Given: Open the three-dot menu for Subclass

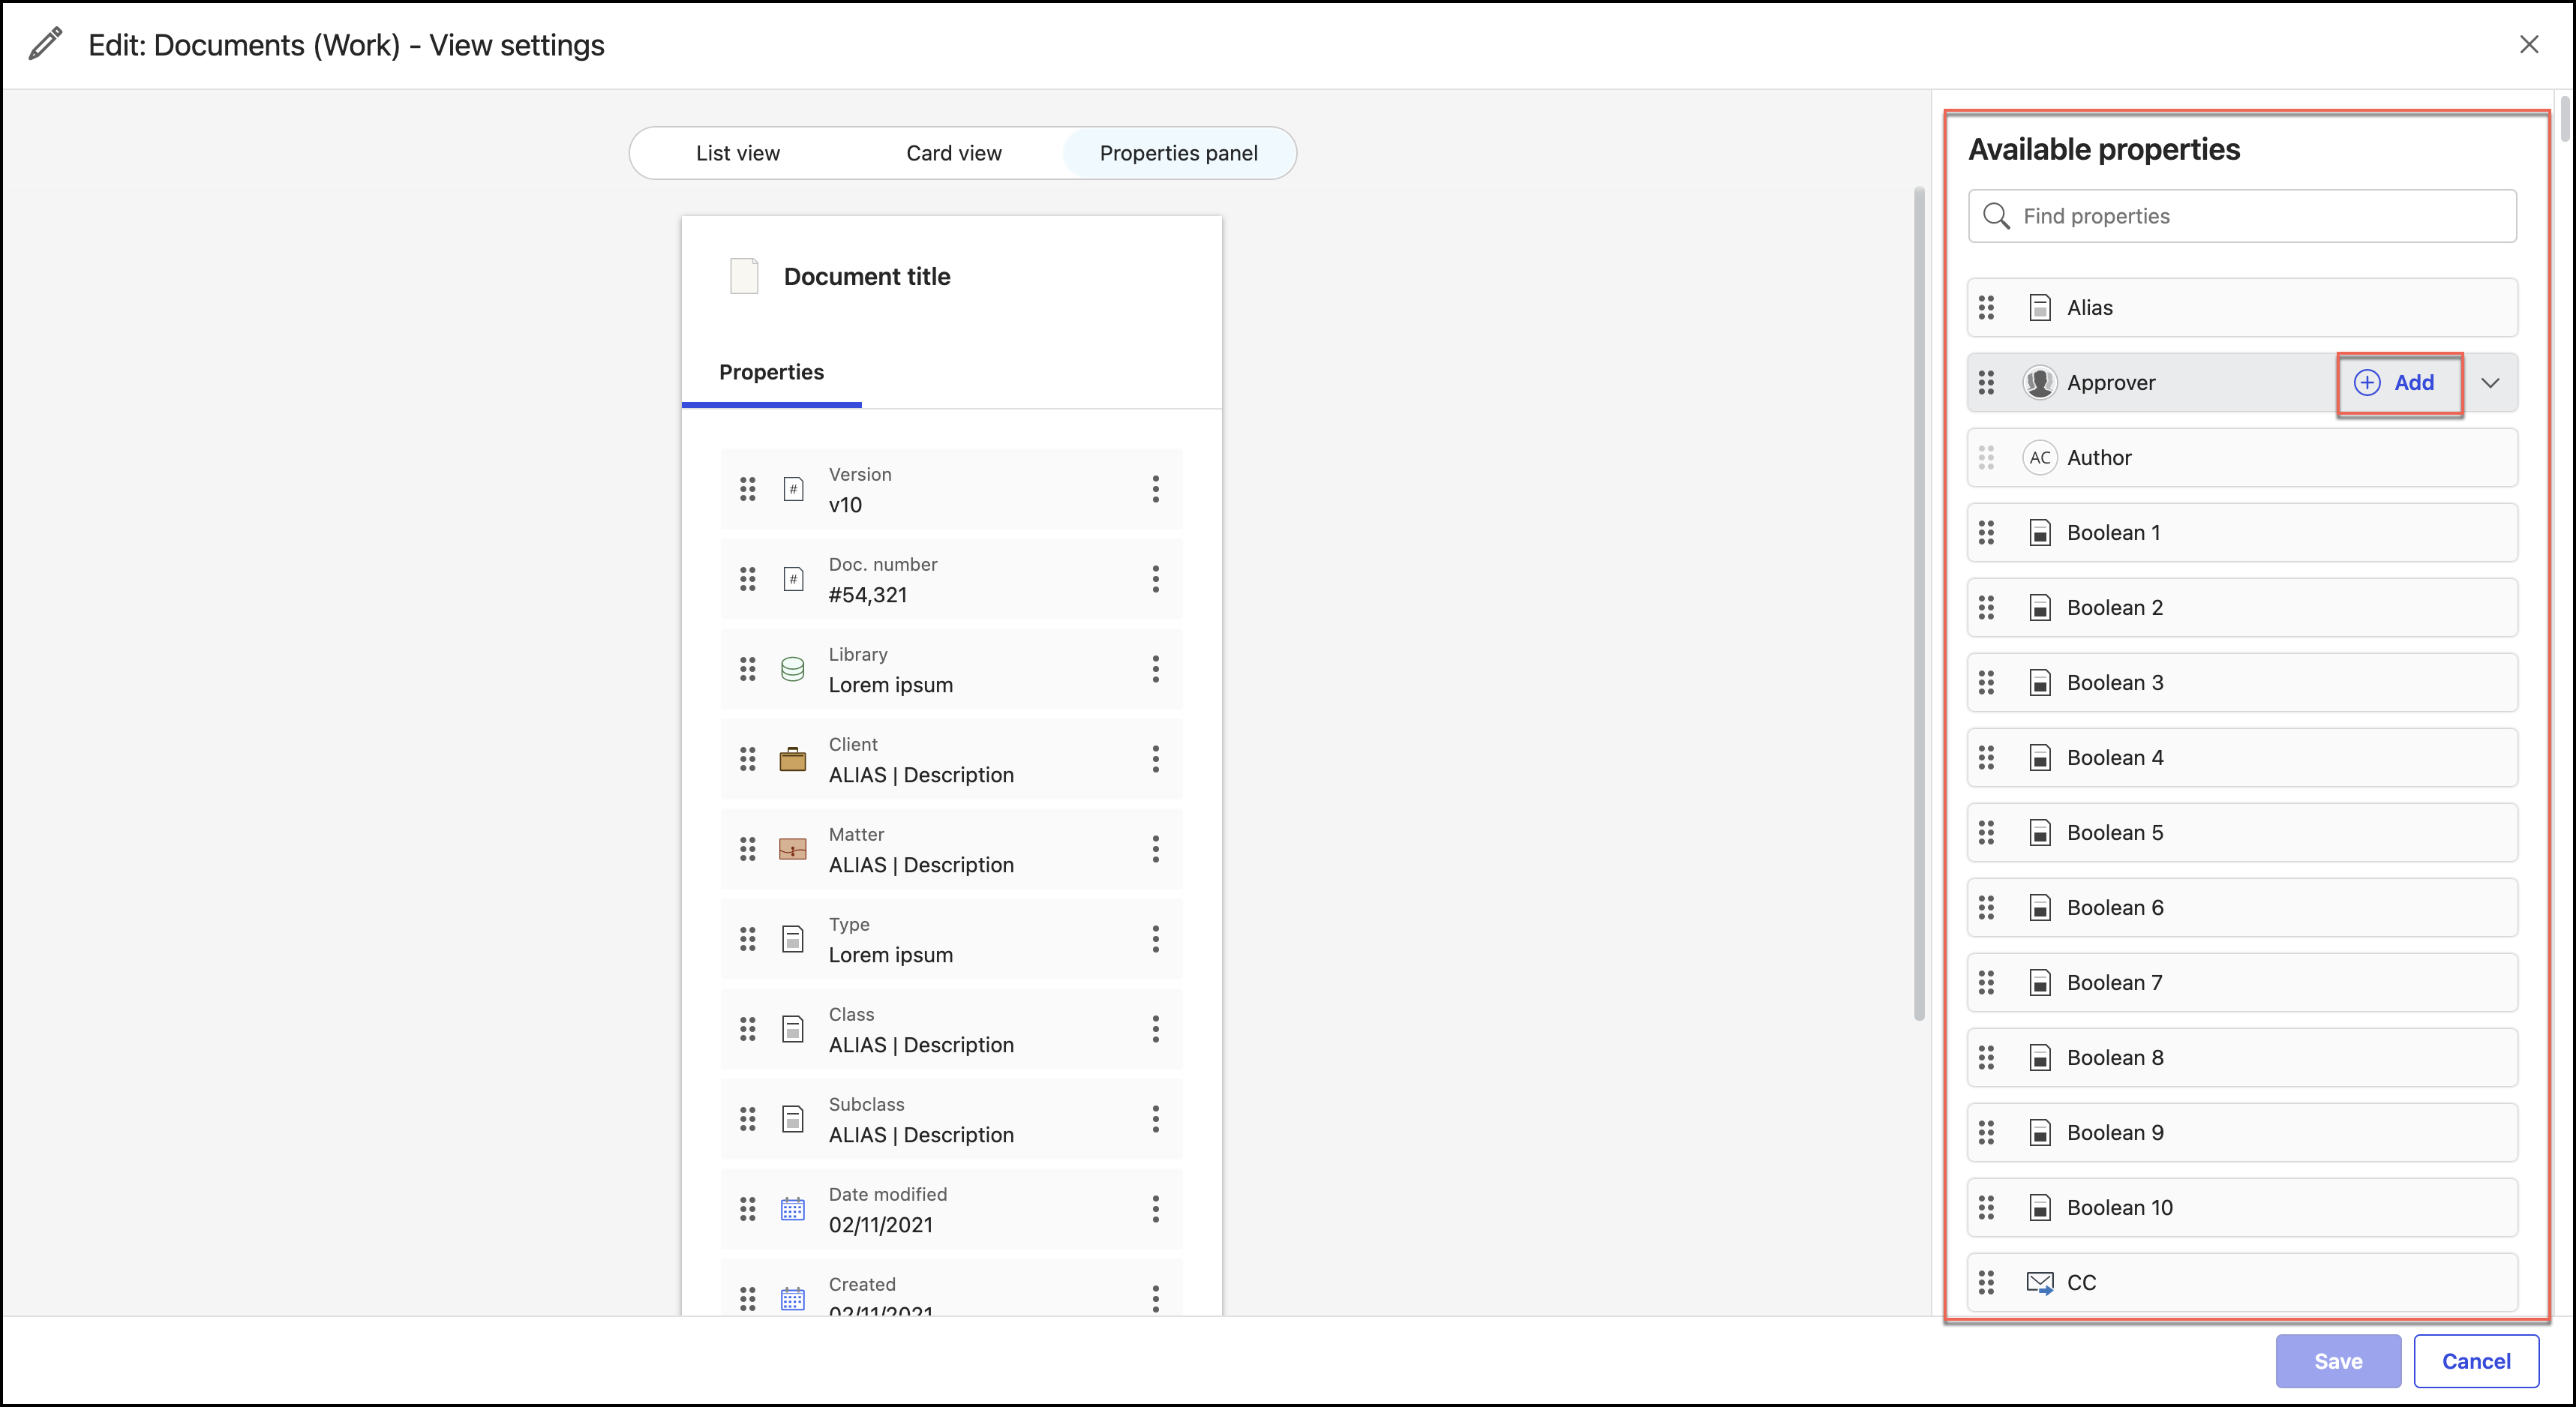Looking at the screenshot, I should coord(1155,1119).
